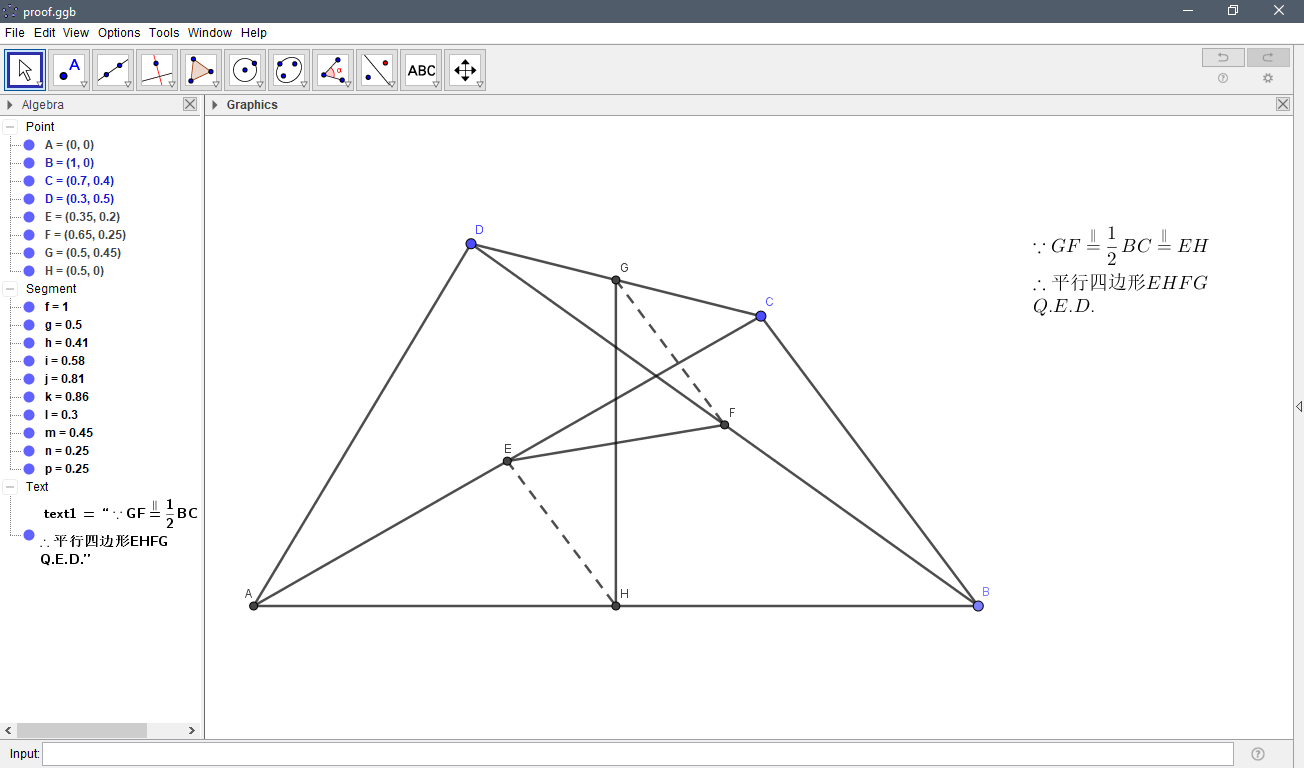Viewport: 1304px width, 768px height.
Task: Click the Undo button
Action: [1222, 57]
